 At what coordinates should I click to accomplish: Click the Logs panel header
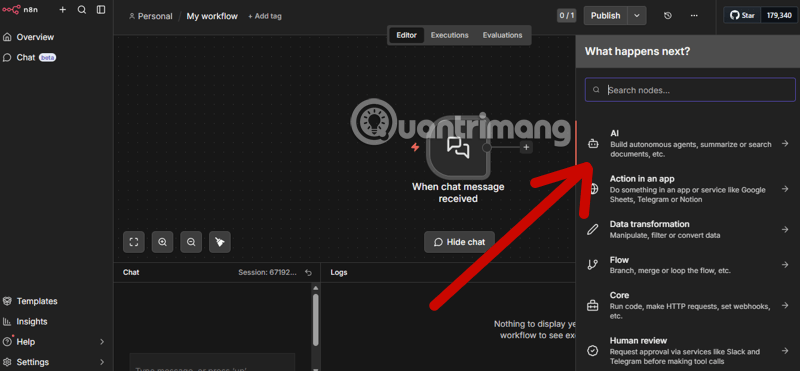click(339, 273)
